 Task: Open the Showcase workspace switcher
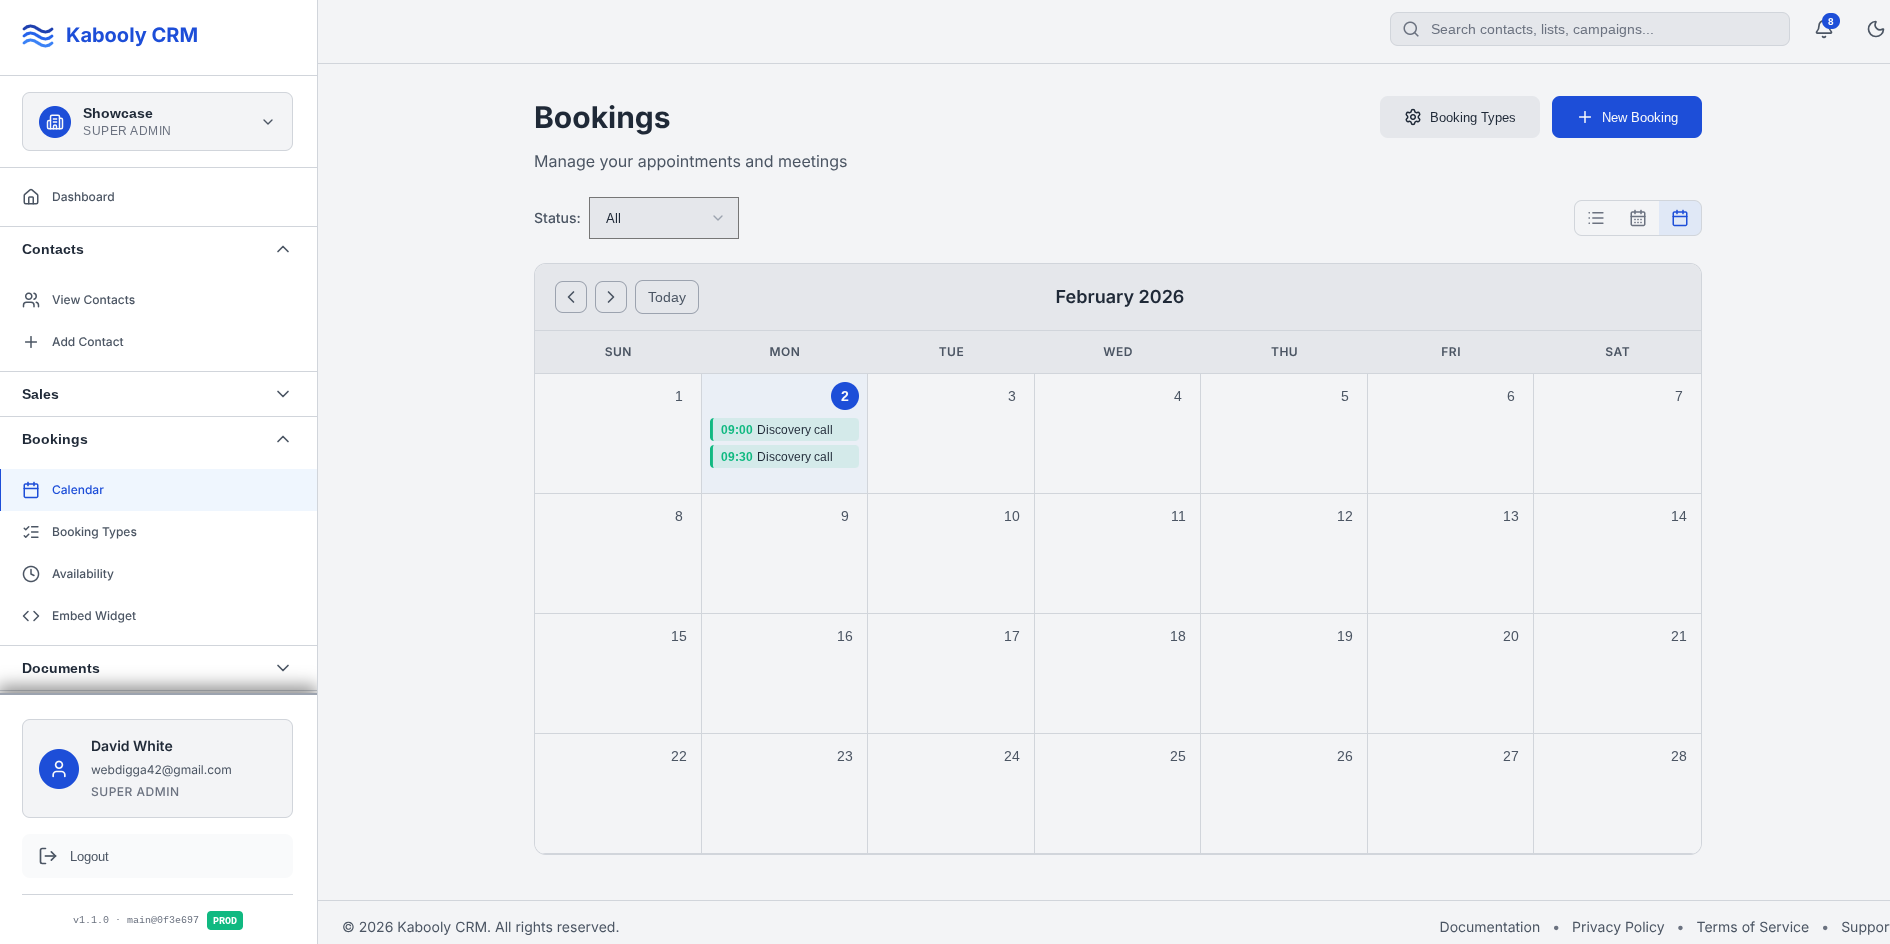pos(157,122)
